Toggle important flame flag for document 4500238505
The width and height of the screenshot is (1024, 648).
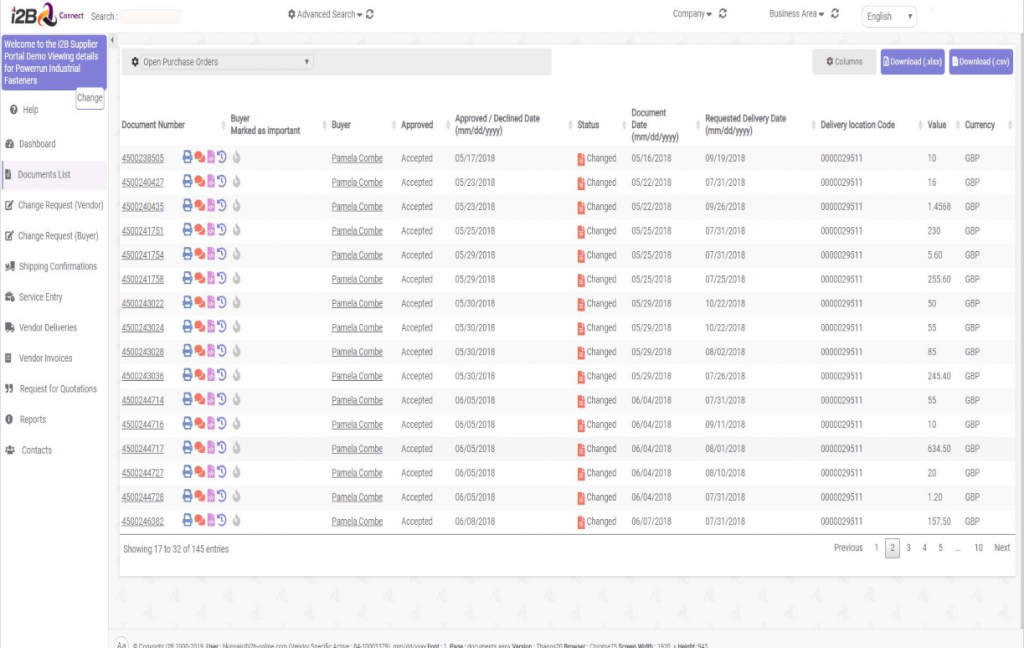pos(237,158)
